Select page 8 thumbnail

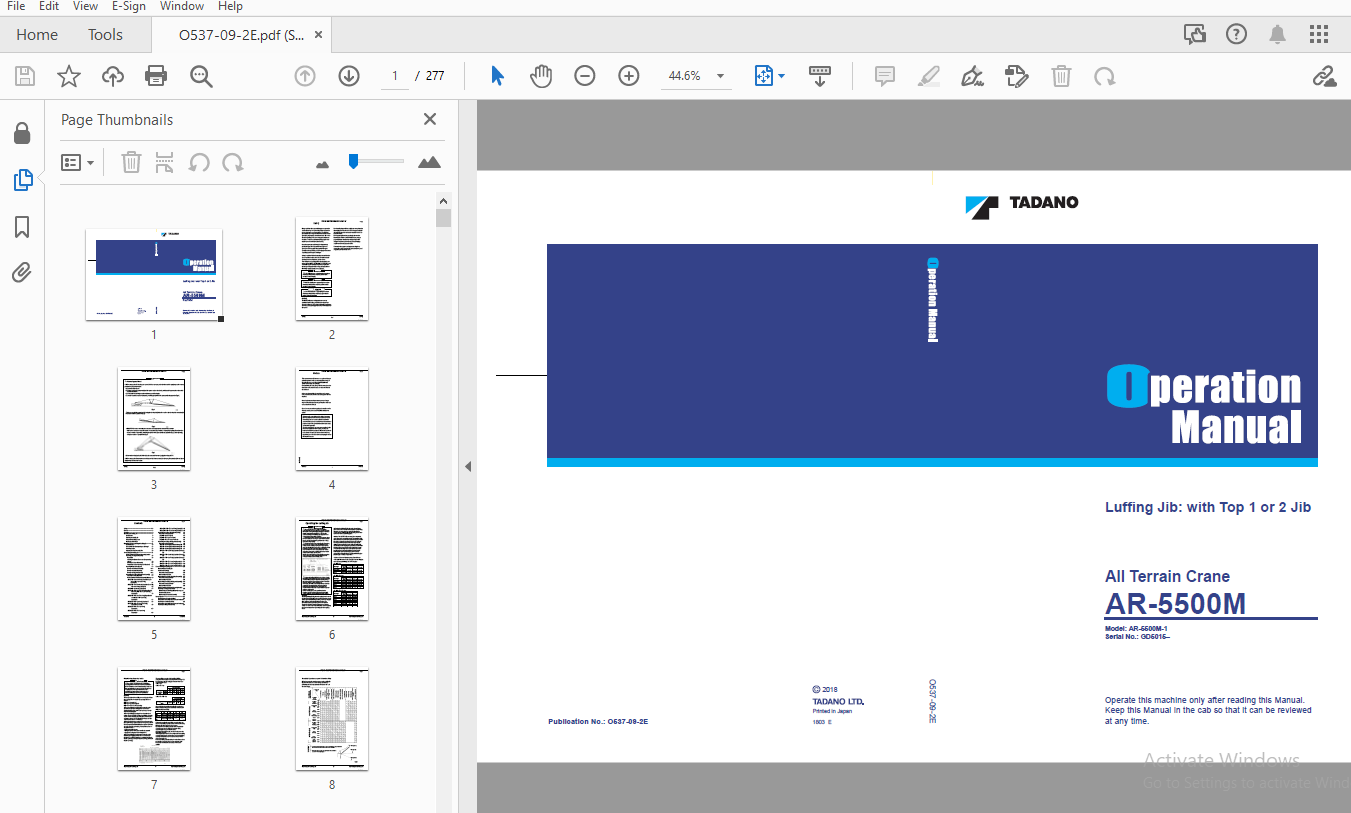click(332, 719)
